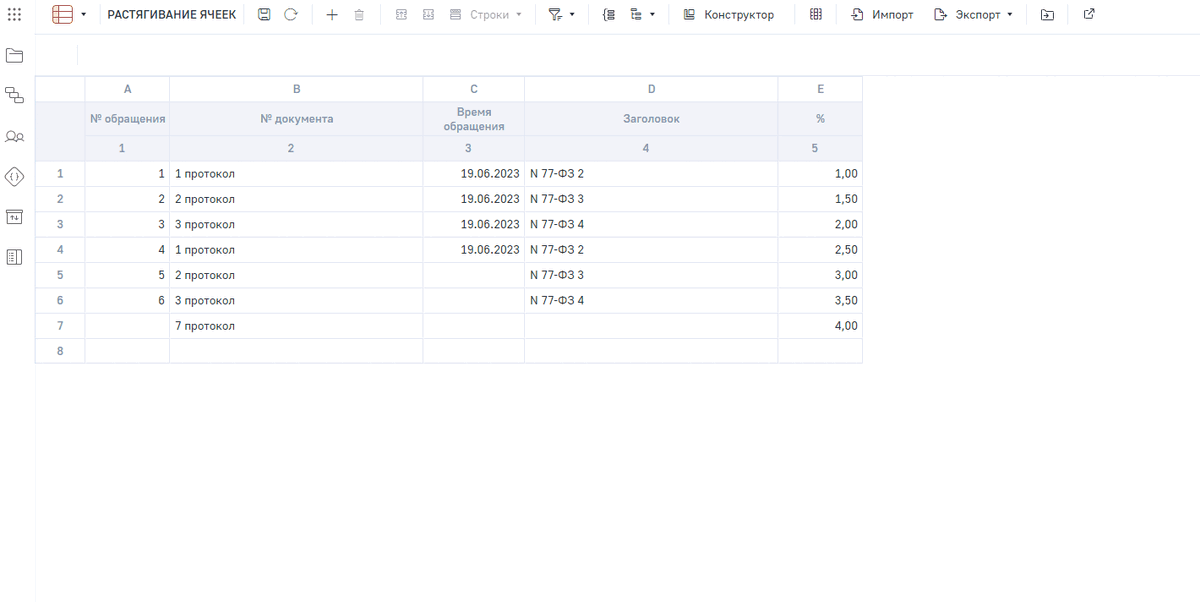The image size is (1200, 602).
Task: Select column A header
Action: pyautogui.click(x=127, y=89)
